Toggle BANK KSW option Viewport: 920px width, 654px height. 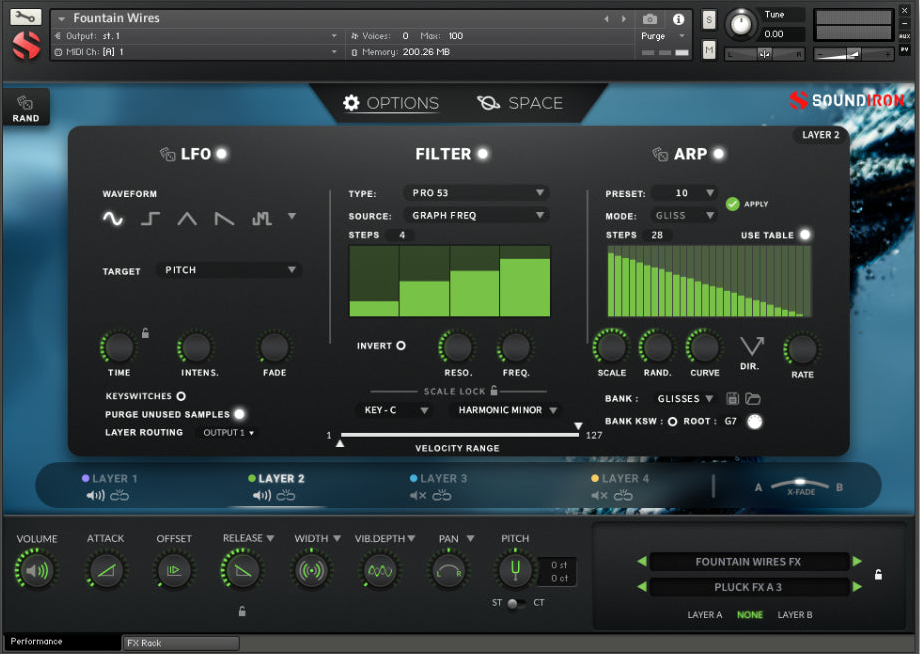tap(672, 421)
